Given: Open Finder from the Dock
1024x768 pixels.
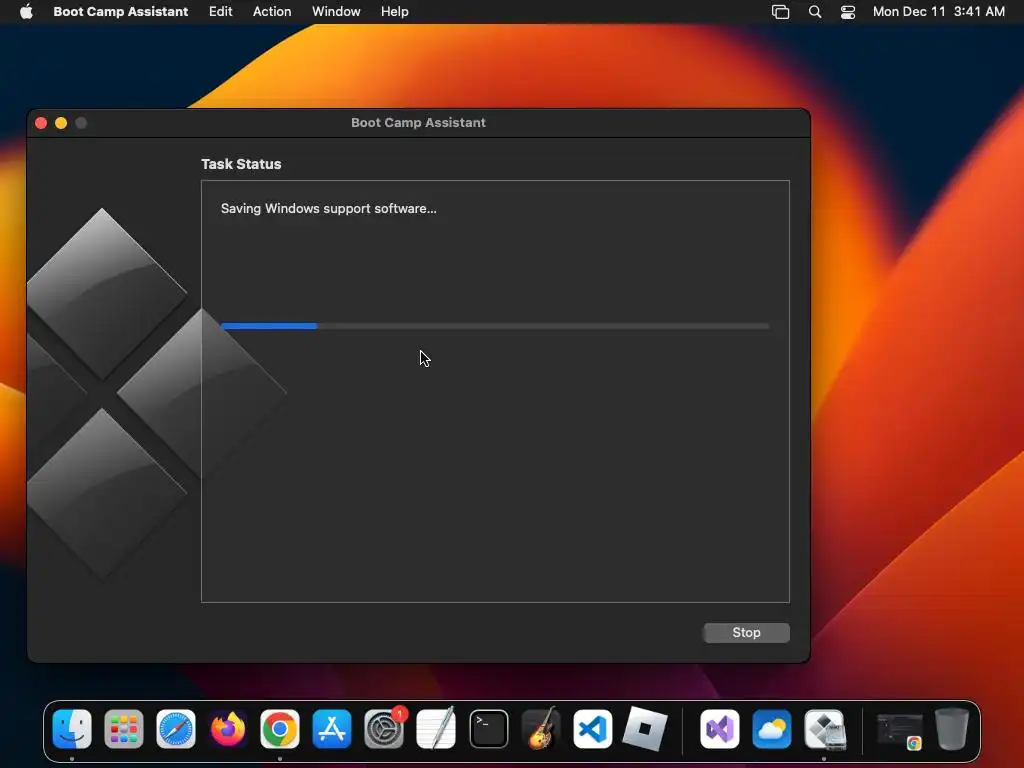Looking at the screenshot, I should coord(72,728).
